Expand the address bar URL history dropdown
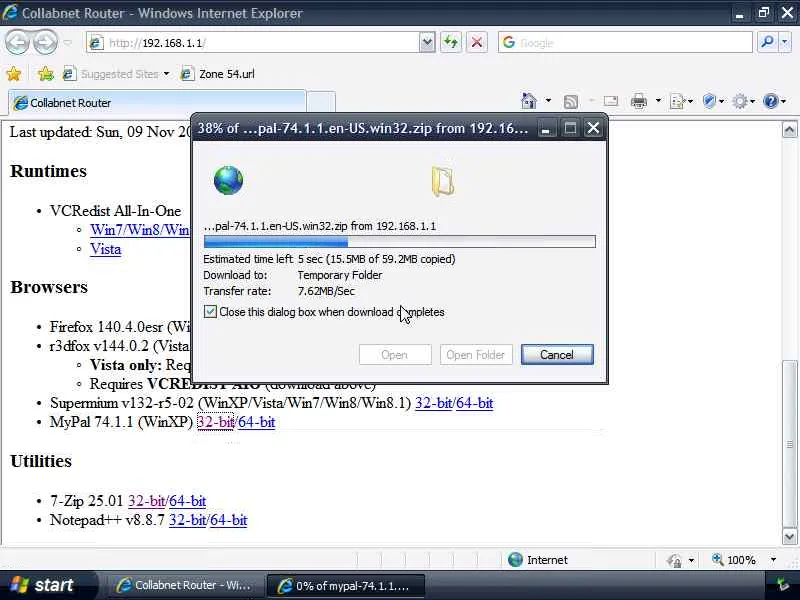 [427, 43]
